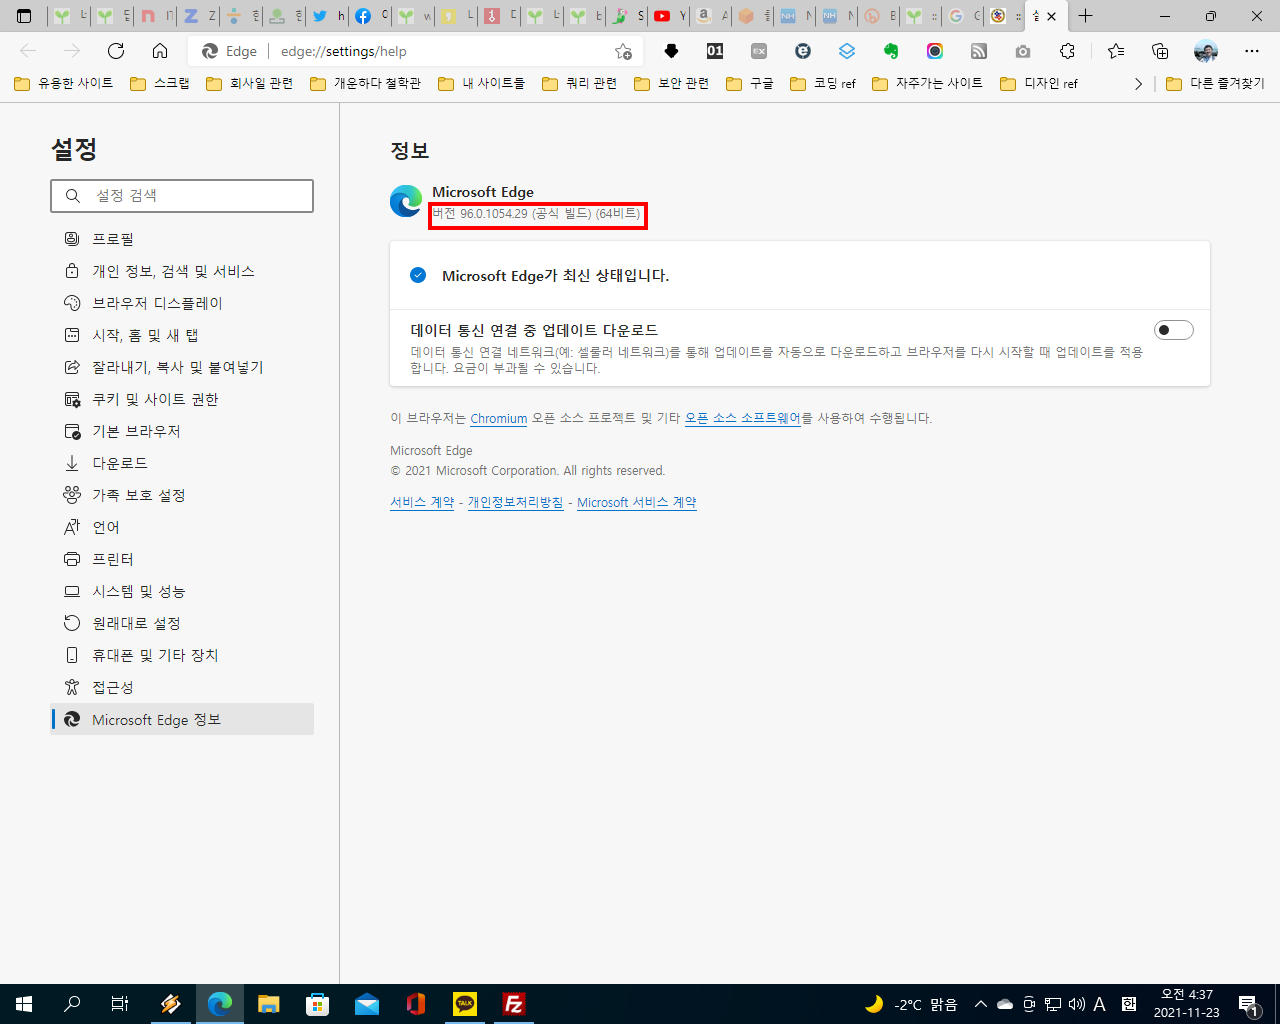The height and width of the screenshot is (1024, 1280).
Task: Open the Settings and more ellipsis menu
Action: (1252, 51)
